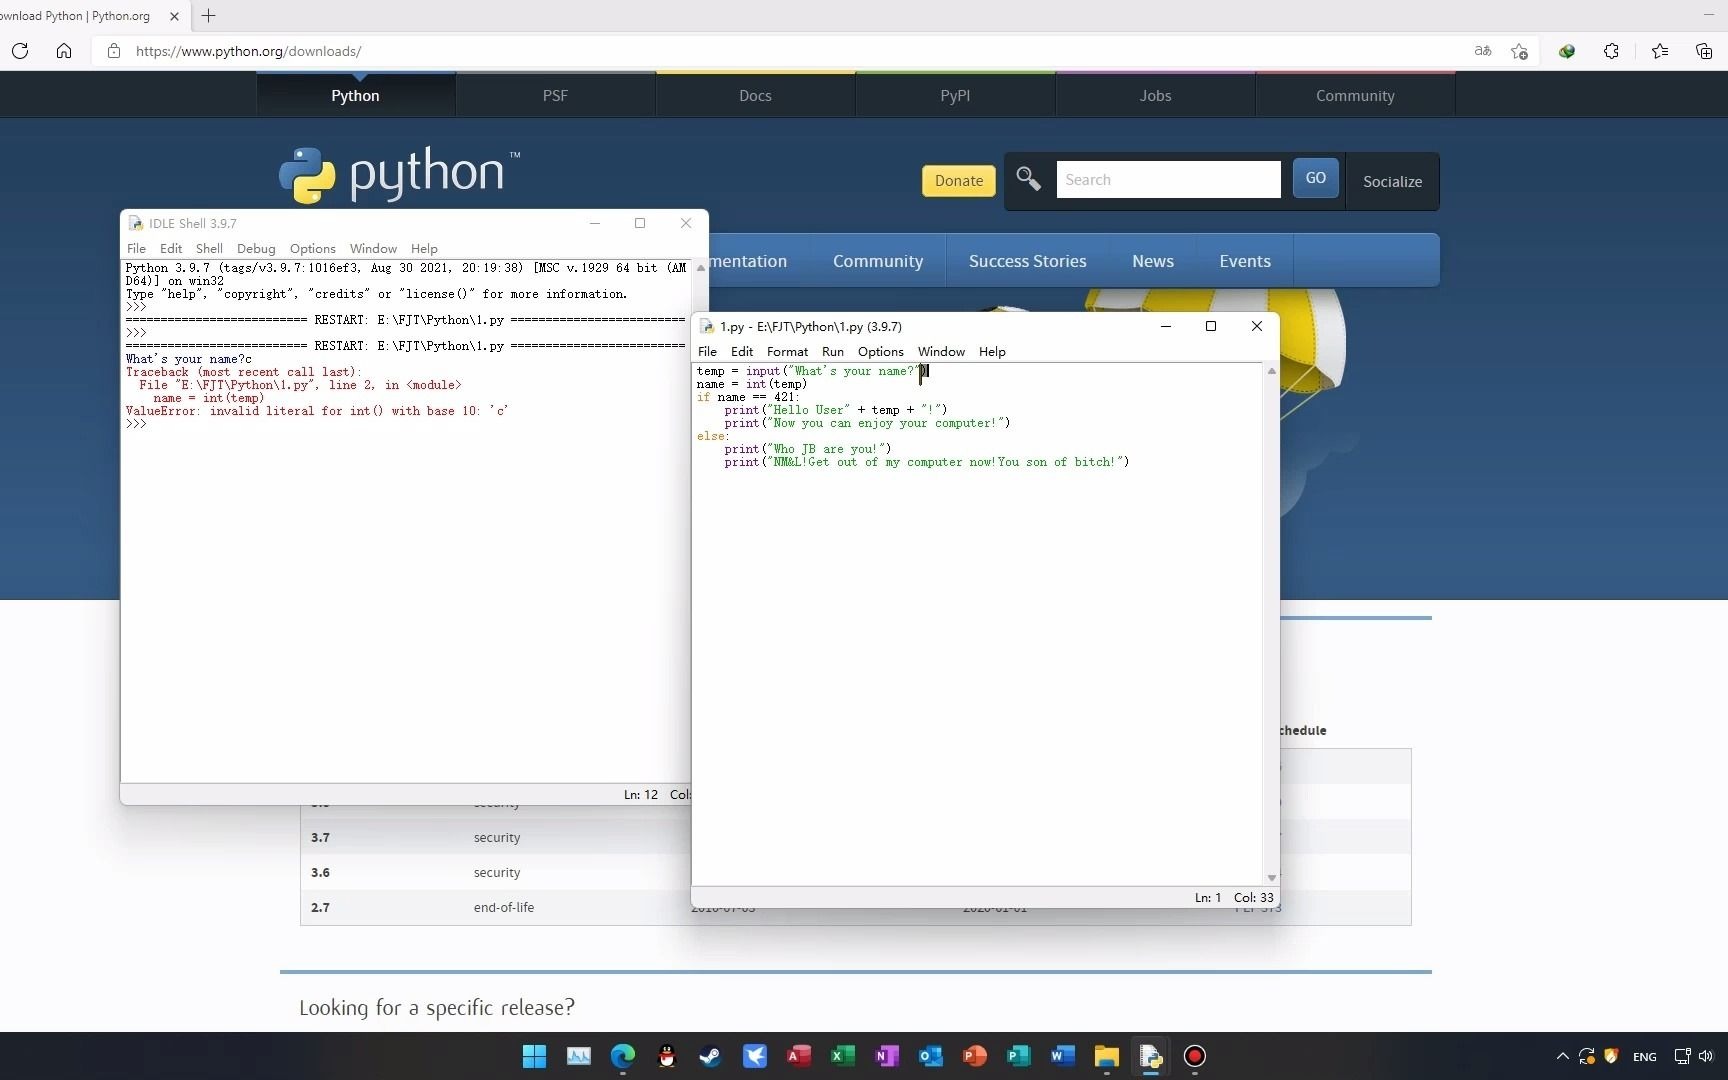Click the IDM download manager extension icon
Viewport: 1728px width, 1080px height.
click(1567, 51)
